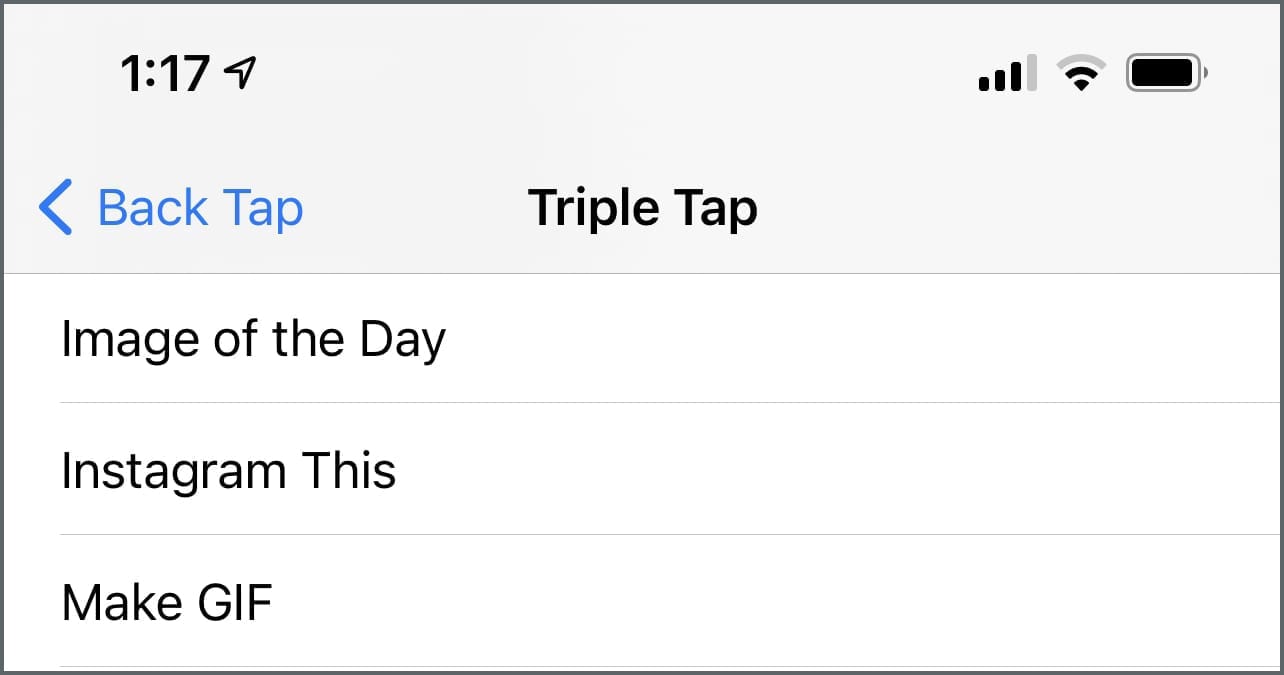1284x675 pixels.
Task: Select the Instagram This shortcut
Action: tap(229, 470)
